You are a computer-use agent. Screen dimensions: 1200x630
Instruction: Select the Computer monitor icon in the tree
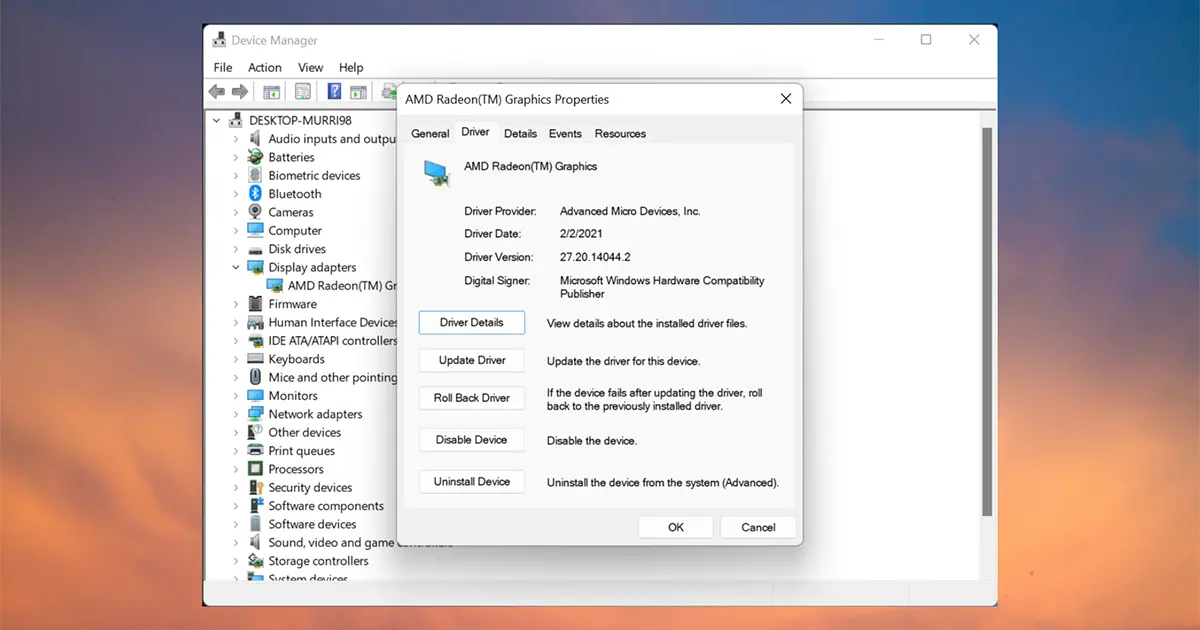(256, 230)
